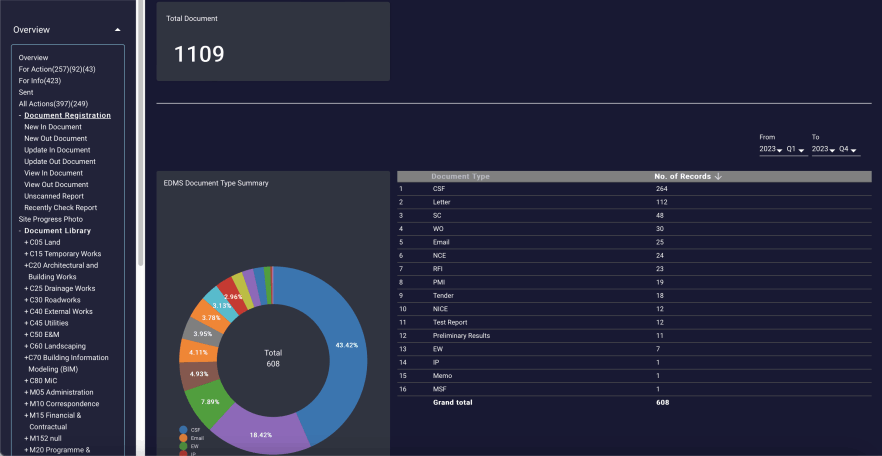
Task: Open the New In Document link
Action: pos(52,127)
